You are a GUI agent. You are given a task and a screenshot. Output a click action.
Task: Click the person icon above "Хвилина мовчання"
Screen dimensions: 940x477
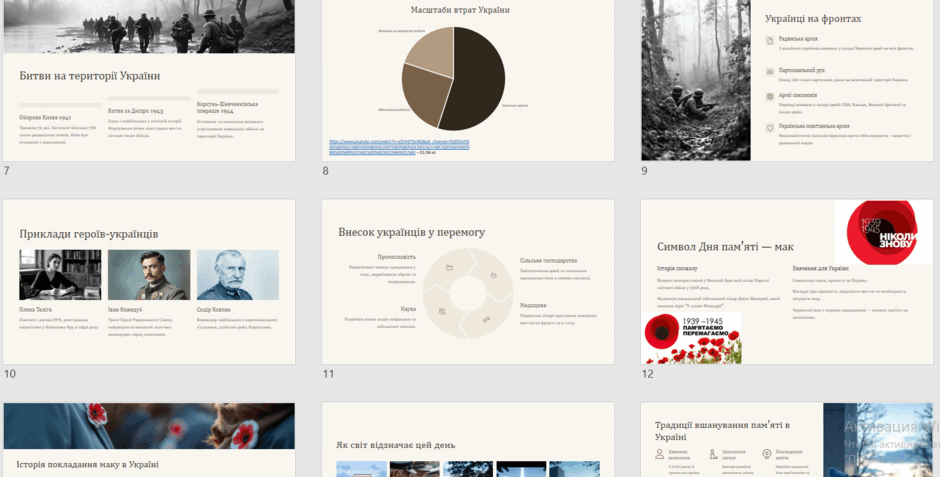[661, 455]
